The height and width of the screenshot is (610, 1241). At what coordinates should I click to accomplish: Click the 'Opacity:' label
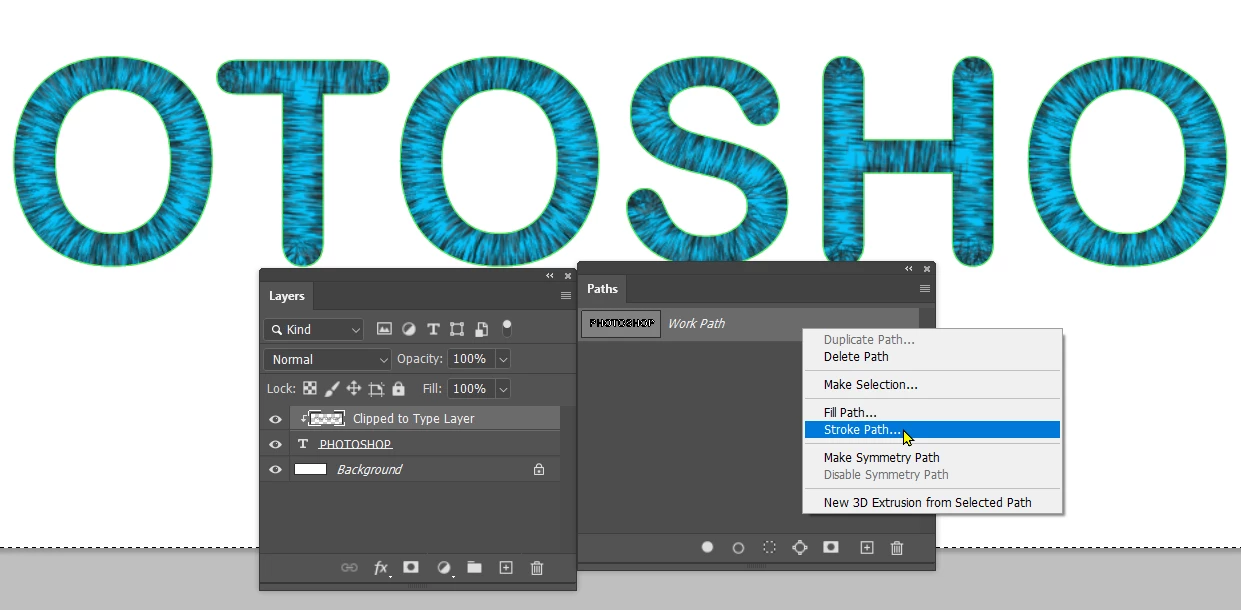(419, 359)
